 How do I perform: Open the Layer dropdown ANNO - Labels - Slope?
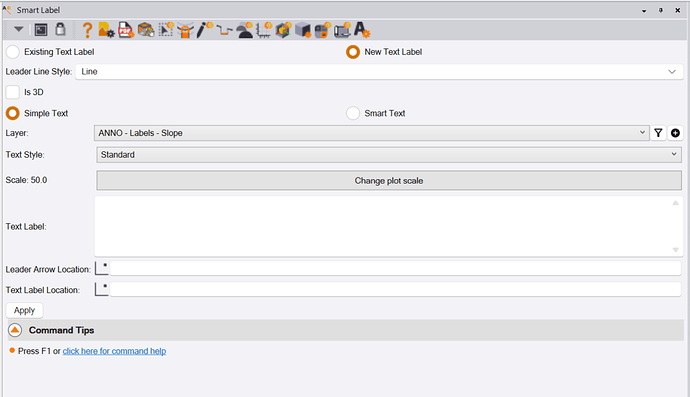371,133
